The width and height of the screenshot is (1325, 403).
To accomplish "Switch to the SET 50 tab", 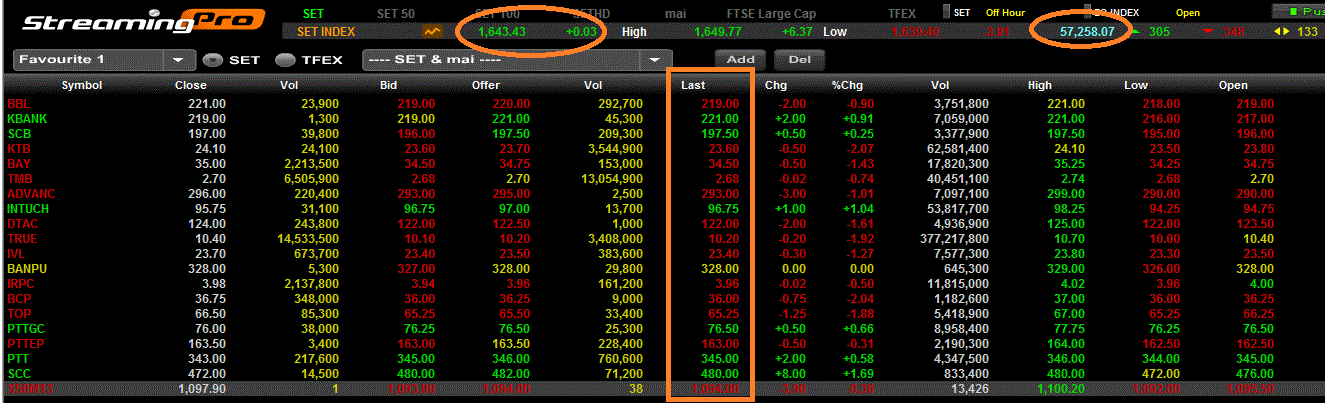I will pyautogui.click(x=397, y=13).
